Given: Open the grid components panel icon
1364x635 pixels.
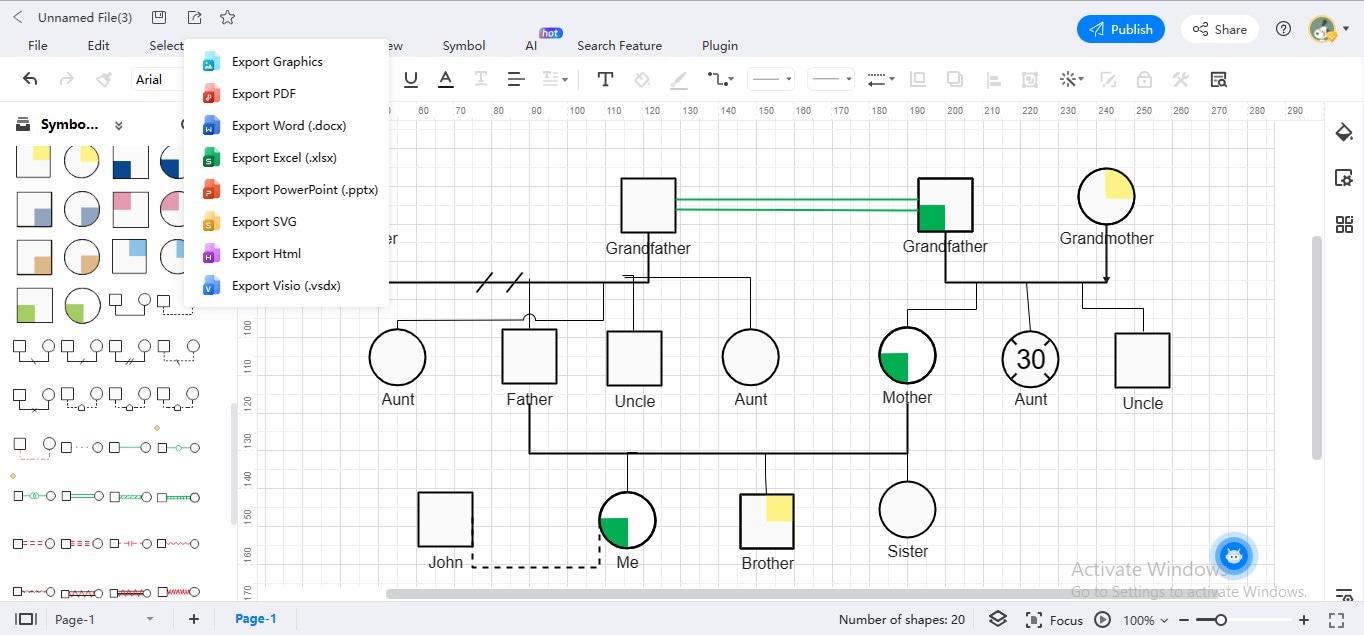Looking at the screenshot, I should pyautogui.click(x=1344, y=224).
